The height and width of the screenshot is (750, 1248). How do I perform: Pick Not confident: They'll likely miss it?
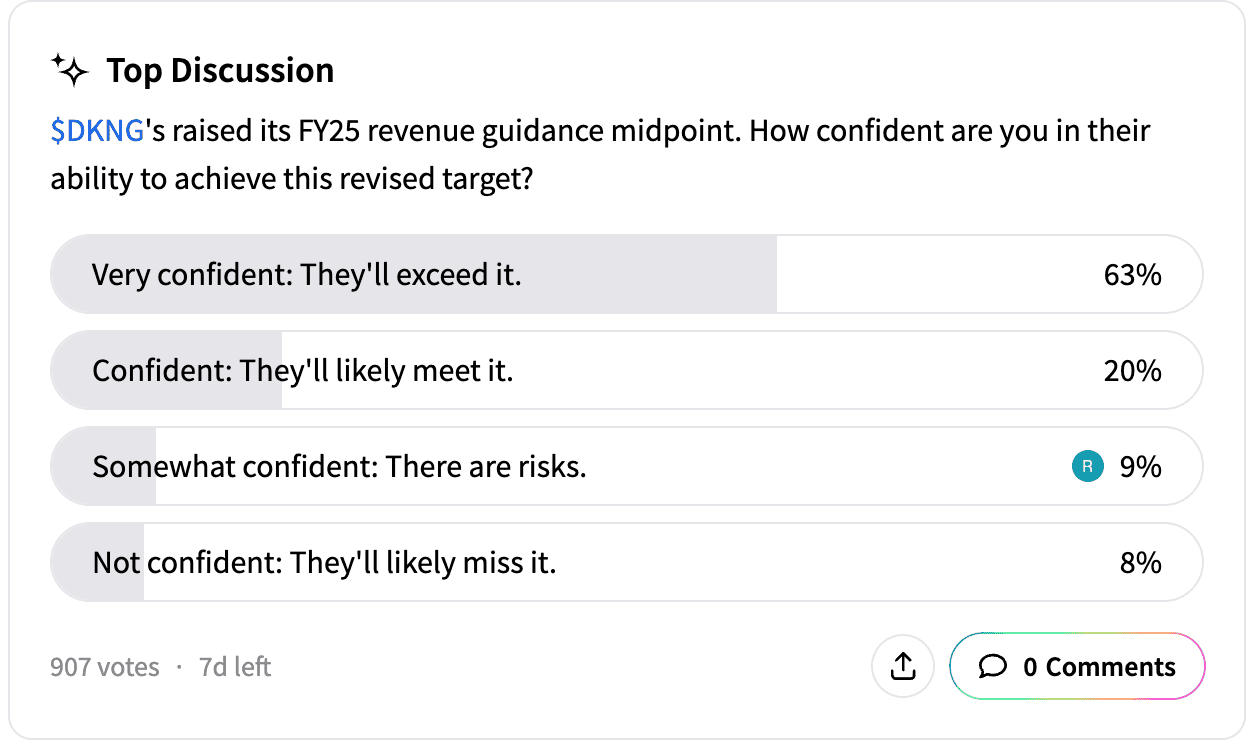[626, 562]
